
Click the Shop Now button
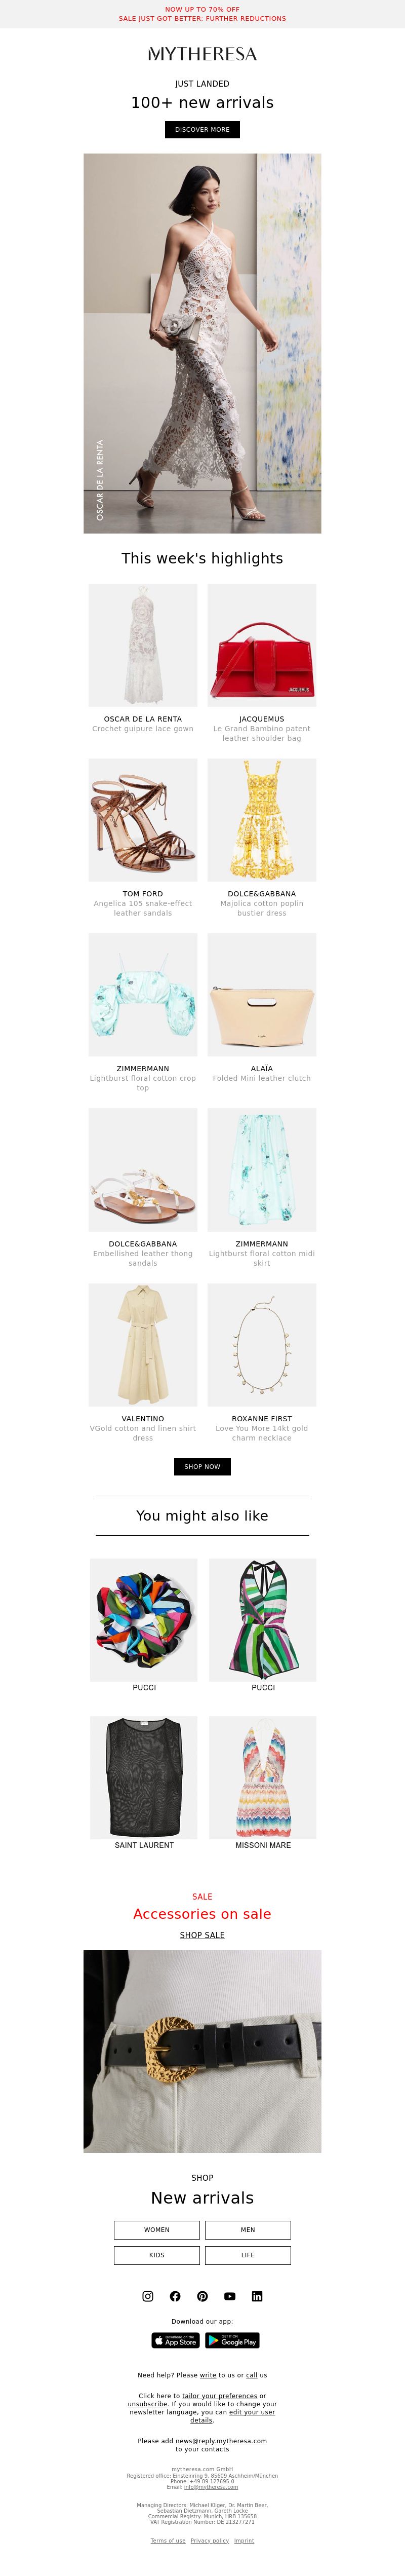pyautogui.click(x=202, y=1466)
